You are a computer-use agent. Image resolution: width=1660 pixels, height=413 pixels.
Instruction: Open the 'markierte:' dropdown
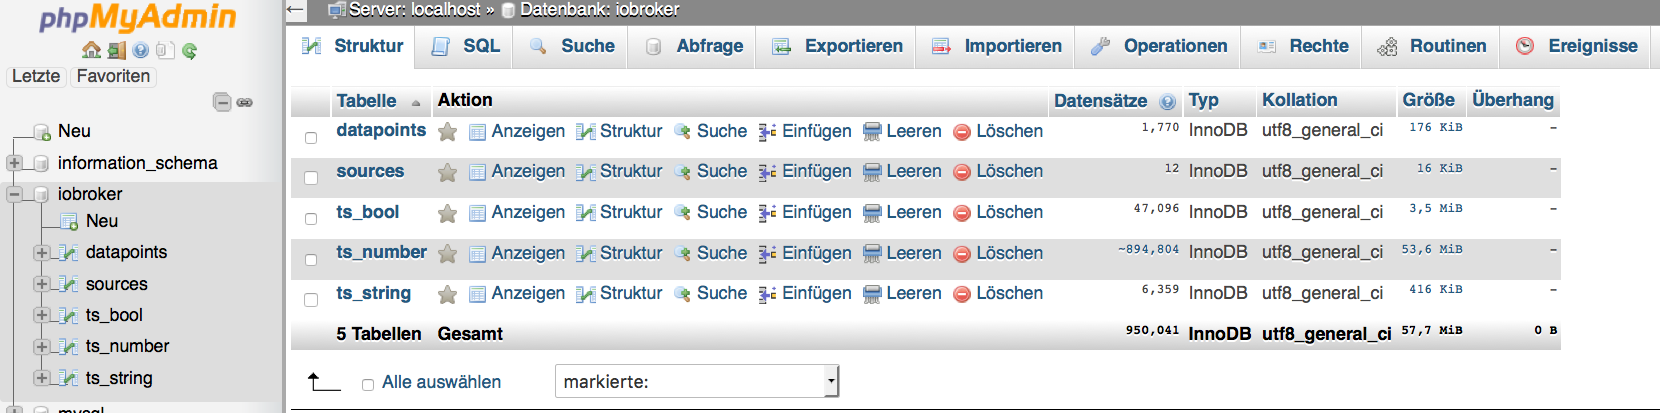[x=696, y=381]
